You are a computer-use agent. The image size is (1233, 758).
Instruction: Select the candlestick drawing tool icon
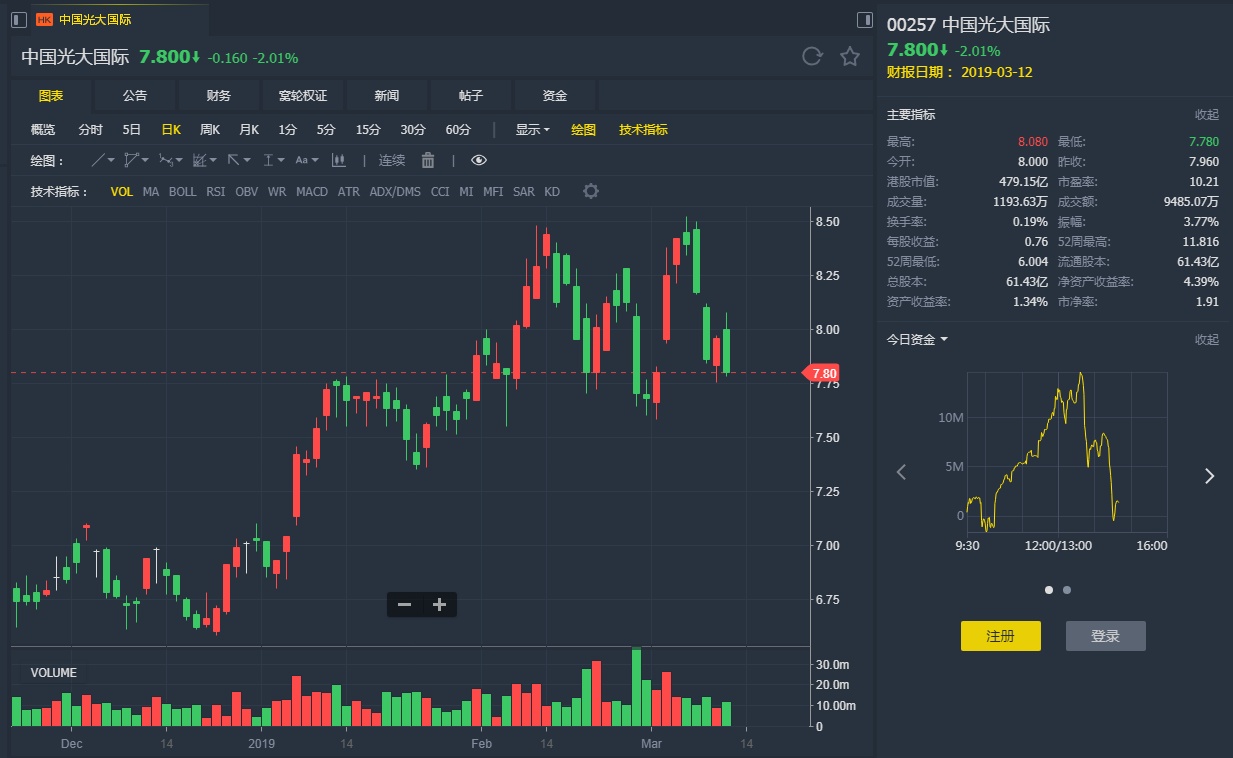coord(338,160)
